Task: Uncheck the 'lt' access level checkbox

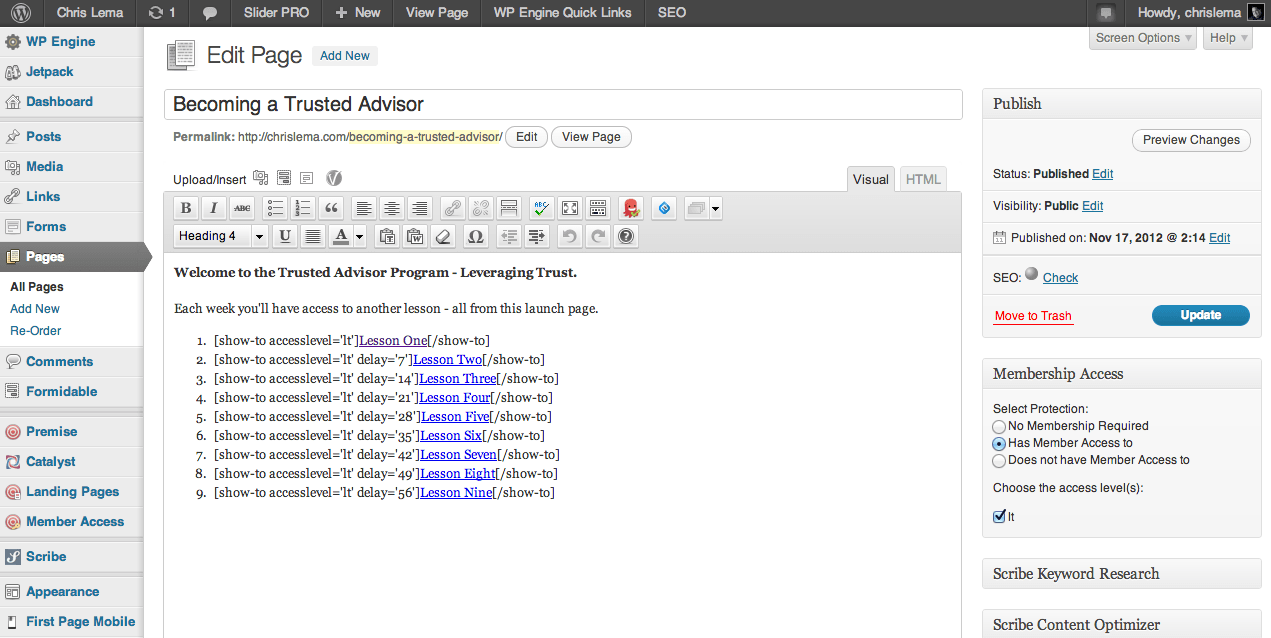Action: [x=999, y=517]
